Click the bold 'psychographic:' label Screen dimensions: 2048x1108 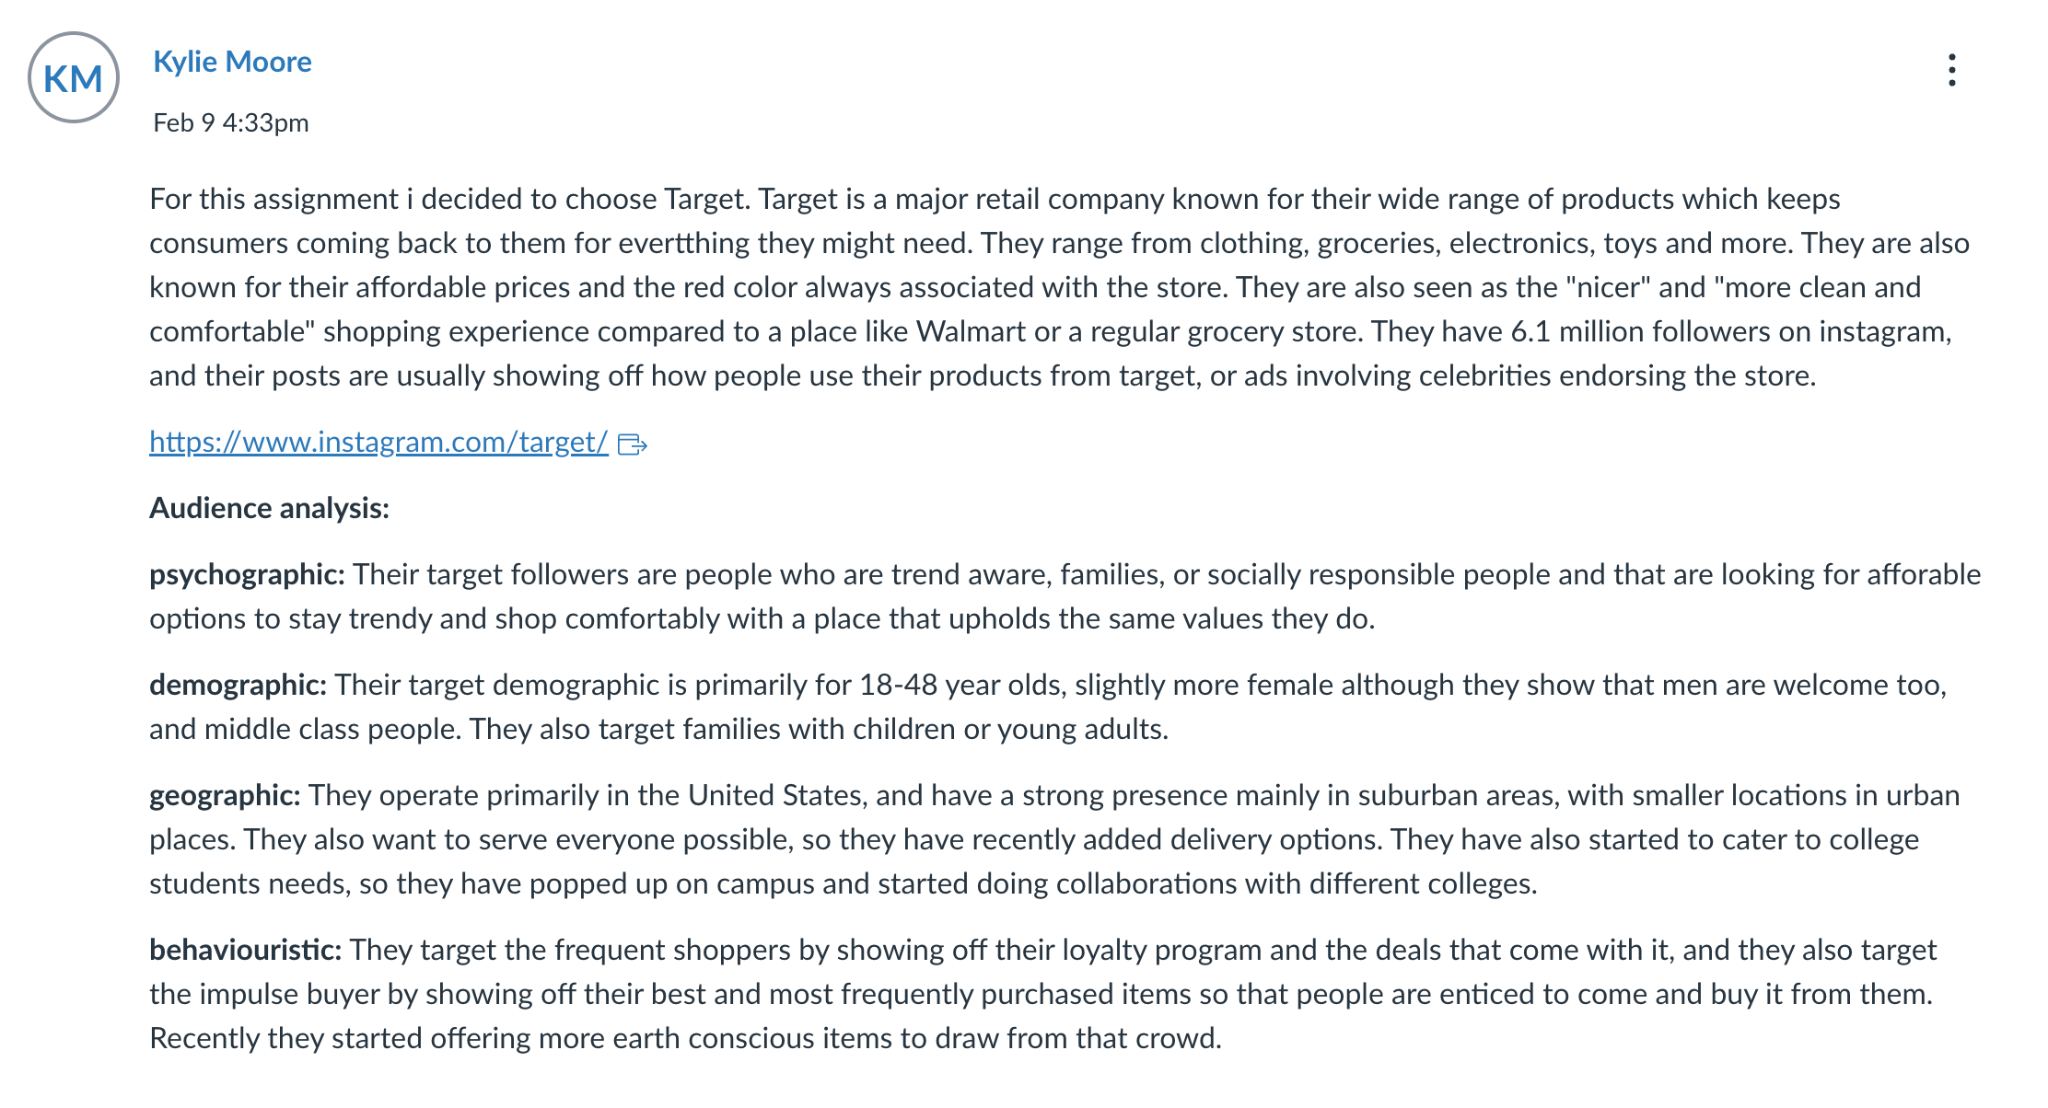click(247, 575)
